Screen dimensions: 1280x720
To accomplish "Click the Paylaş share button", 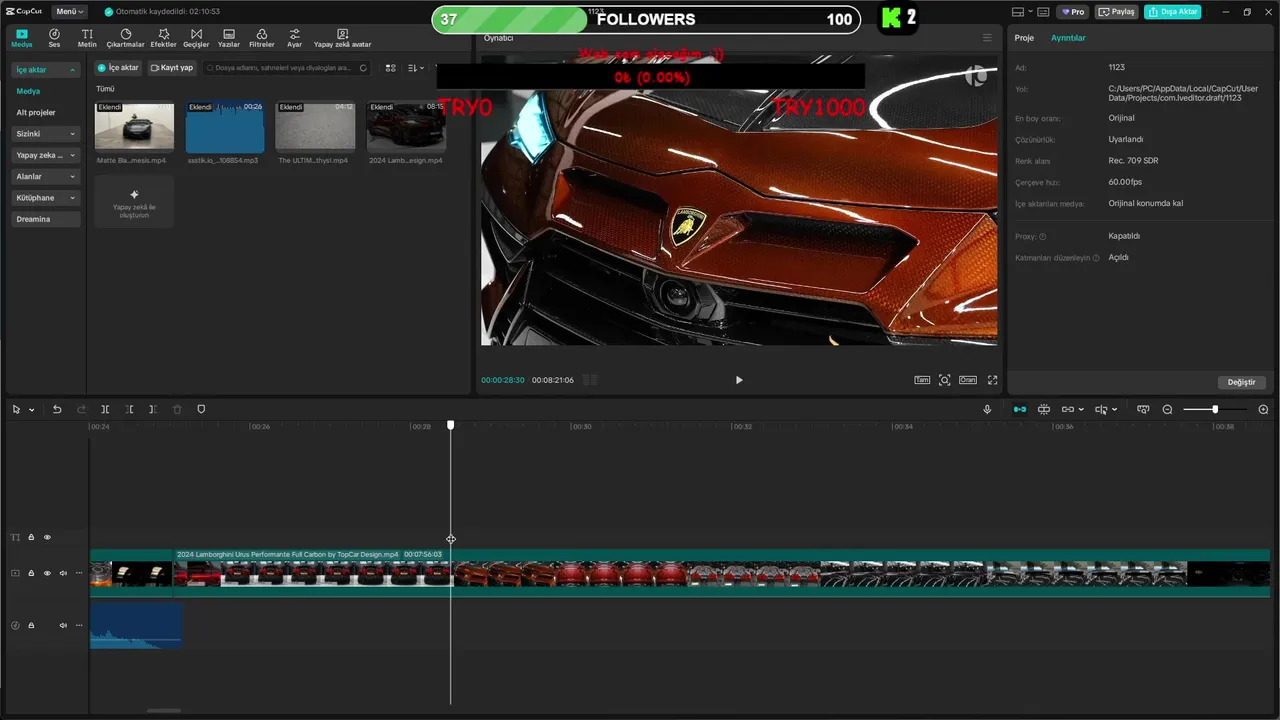I will pyautogui.click(x=1117, y=12).
